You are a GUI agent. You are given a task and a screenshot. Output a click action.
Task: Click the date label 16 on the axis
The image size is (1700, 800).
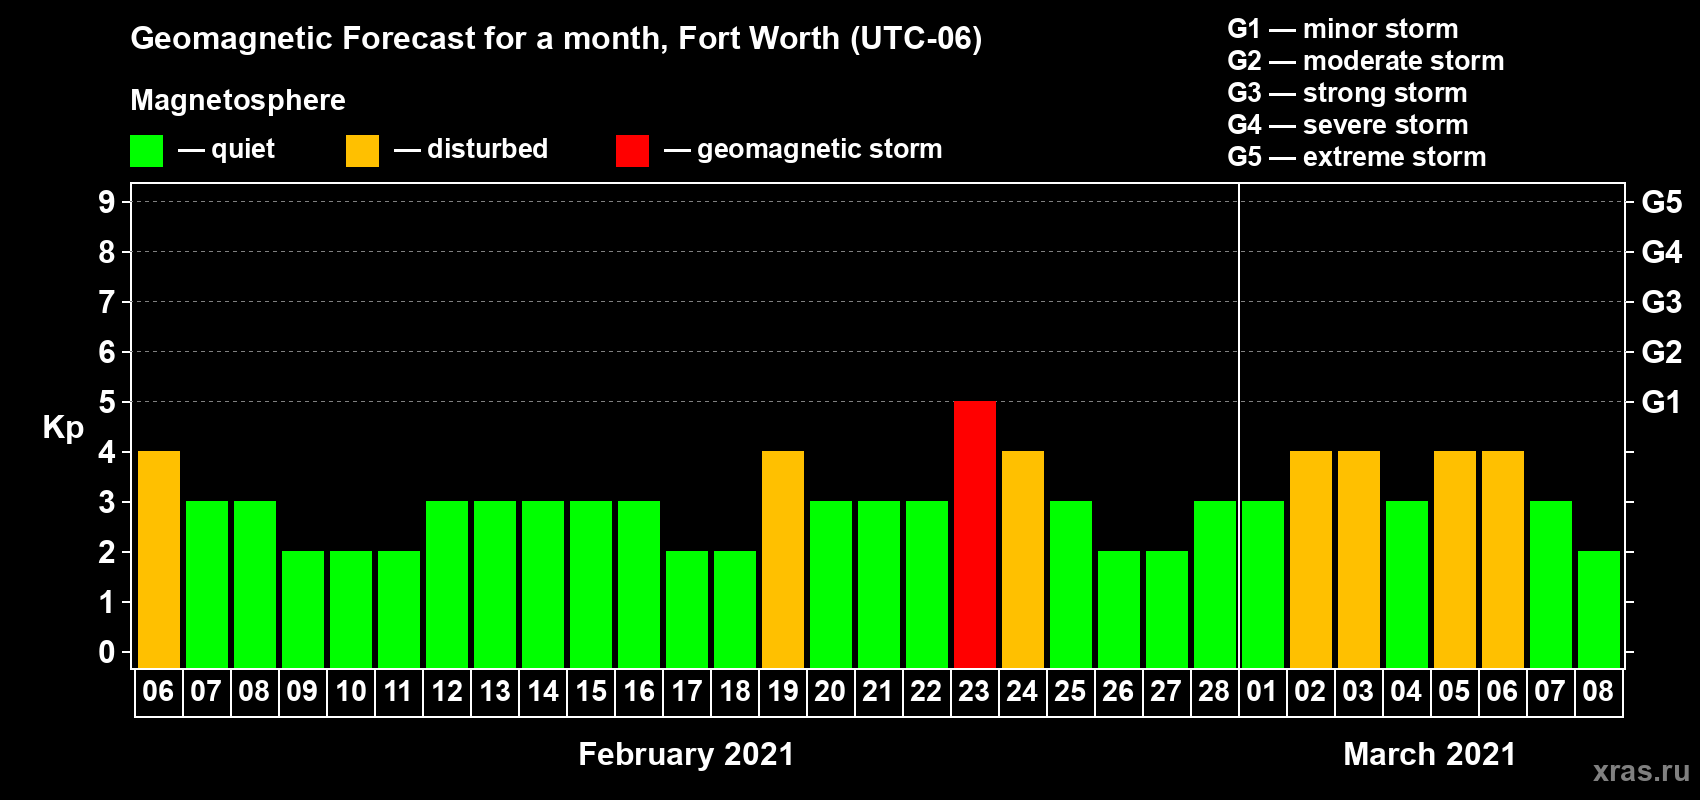(639, 691)
